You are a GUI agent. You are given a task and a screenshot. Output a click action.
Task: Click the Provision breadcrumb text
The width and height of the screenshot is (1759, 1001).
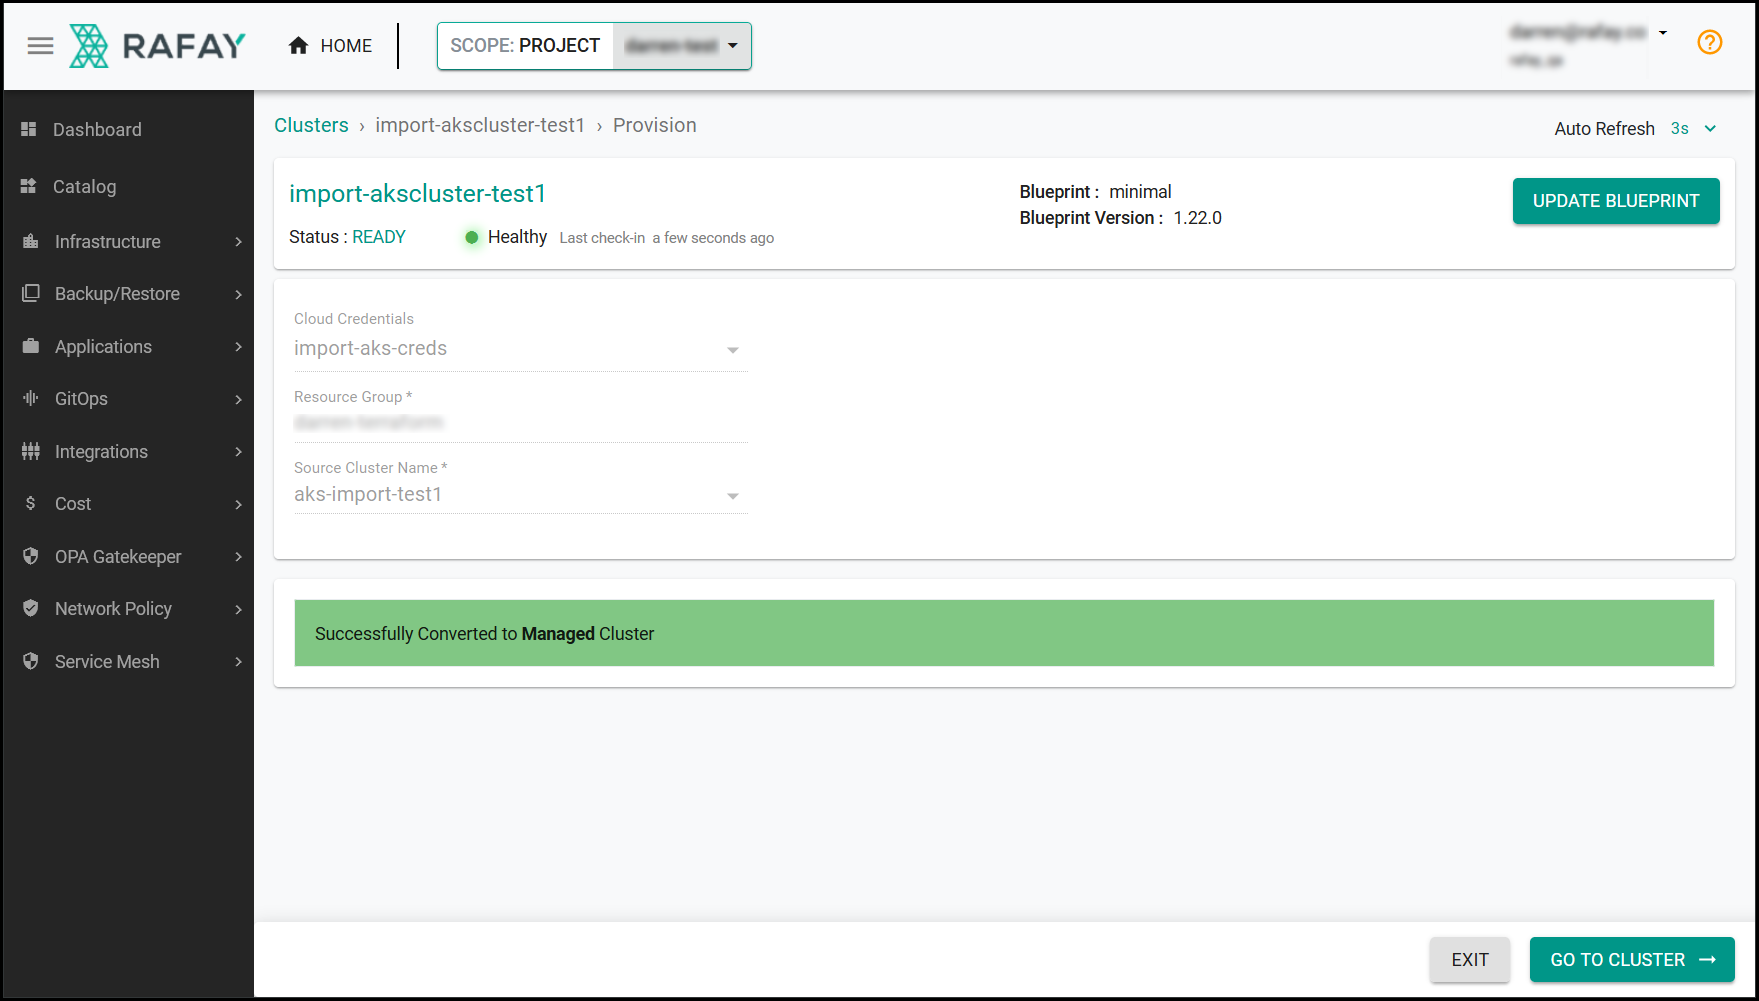[x=655, y=125]
